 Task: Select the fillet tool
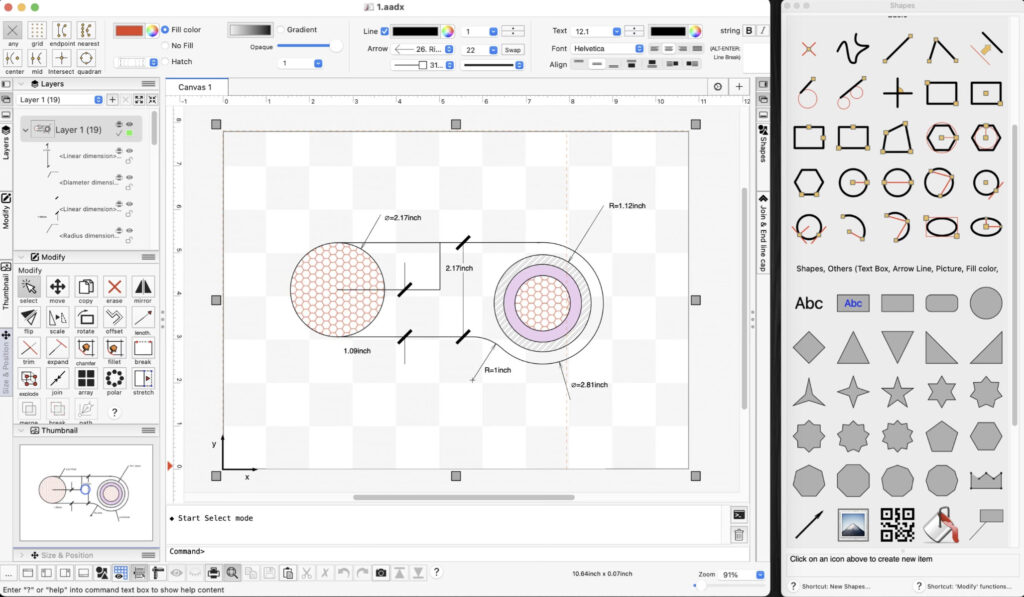(x=114, y=348)
